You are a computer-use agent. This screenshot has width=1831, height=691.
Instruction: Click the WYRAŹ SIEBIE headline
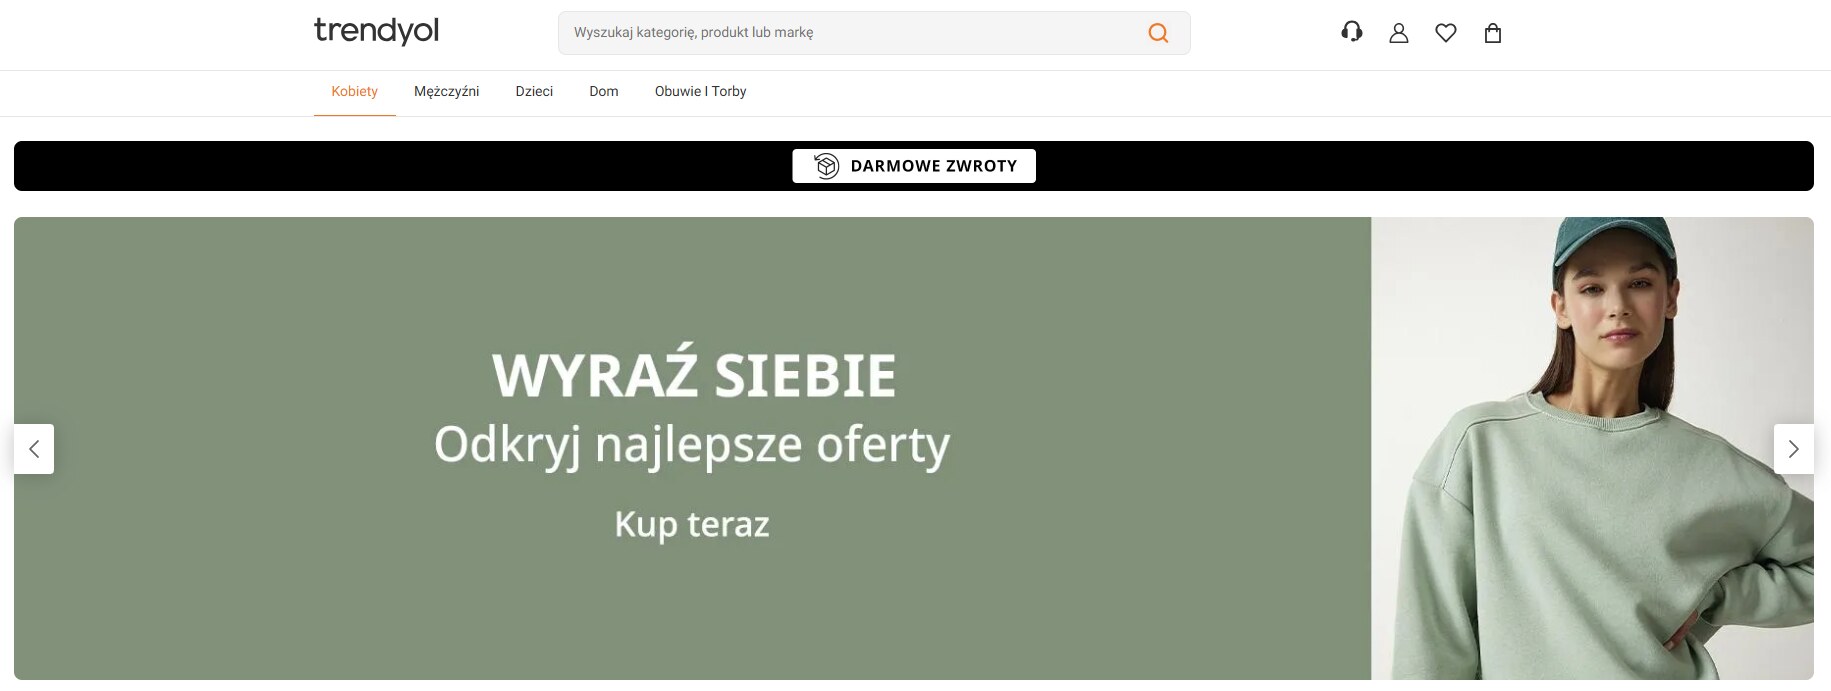pyautogui.click(x=693, y=375)
